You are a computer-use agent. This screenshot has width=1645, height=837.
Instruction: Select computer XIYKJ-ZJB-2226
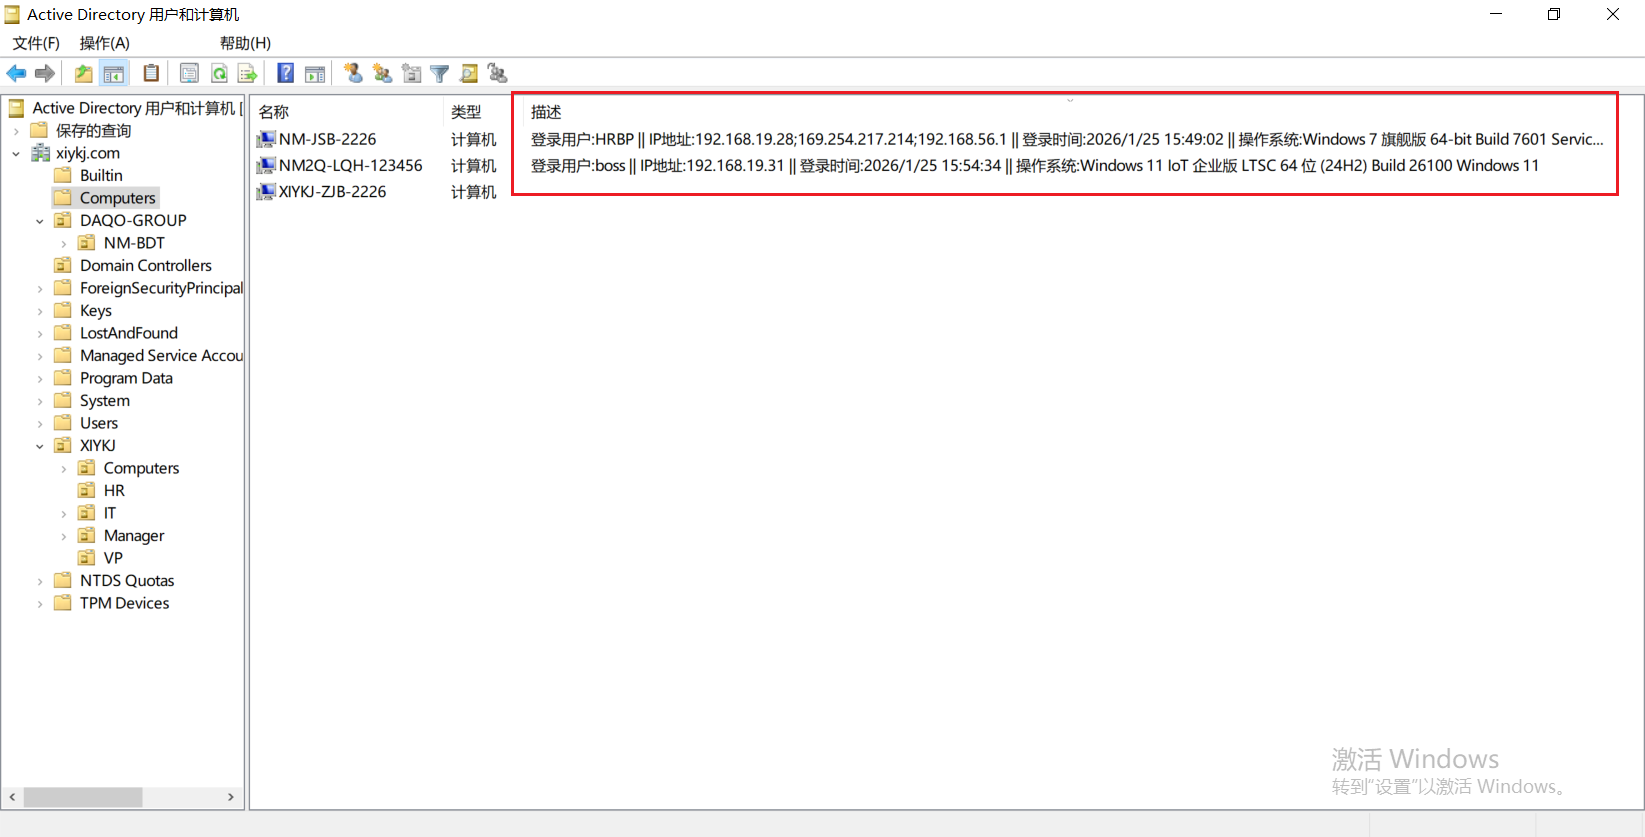(x=333, y=191)
